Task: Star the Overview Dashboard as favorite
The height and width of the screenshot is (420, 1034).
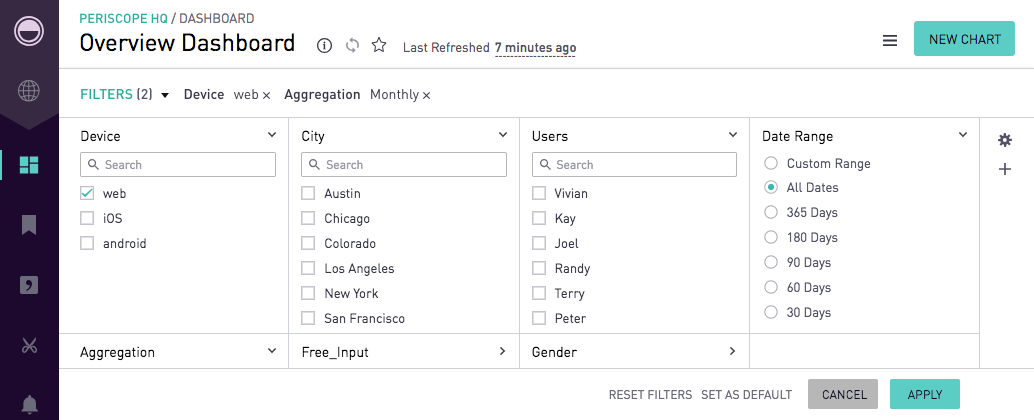Action: [379, 45]
